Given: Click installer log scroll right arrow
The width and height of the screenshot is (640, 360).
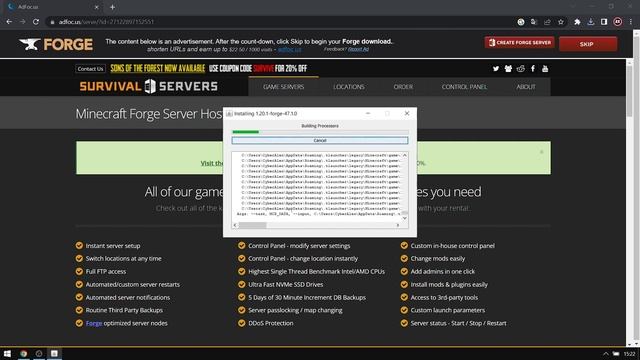Looking at the screenshot, I should pyautogui.click(x=398, y=225).
